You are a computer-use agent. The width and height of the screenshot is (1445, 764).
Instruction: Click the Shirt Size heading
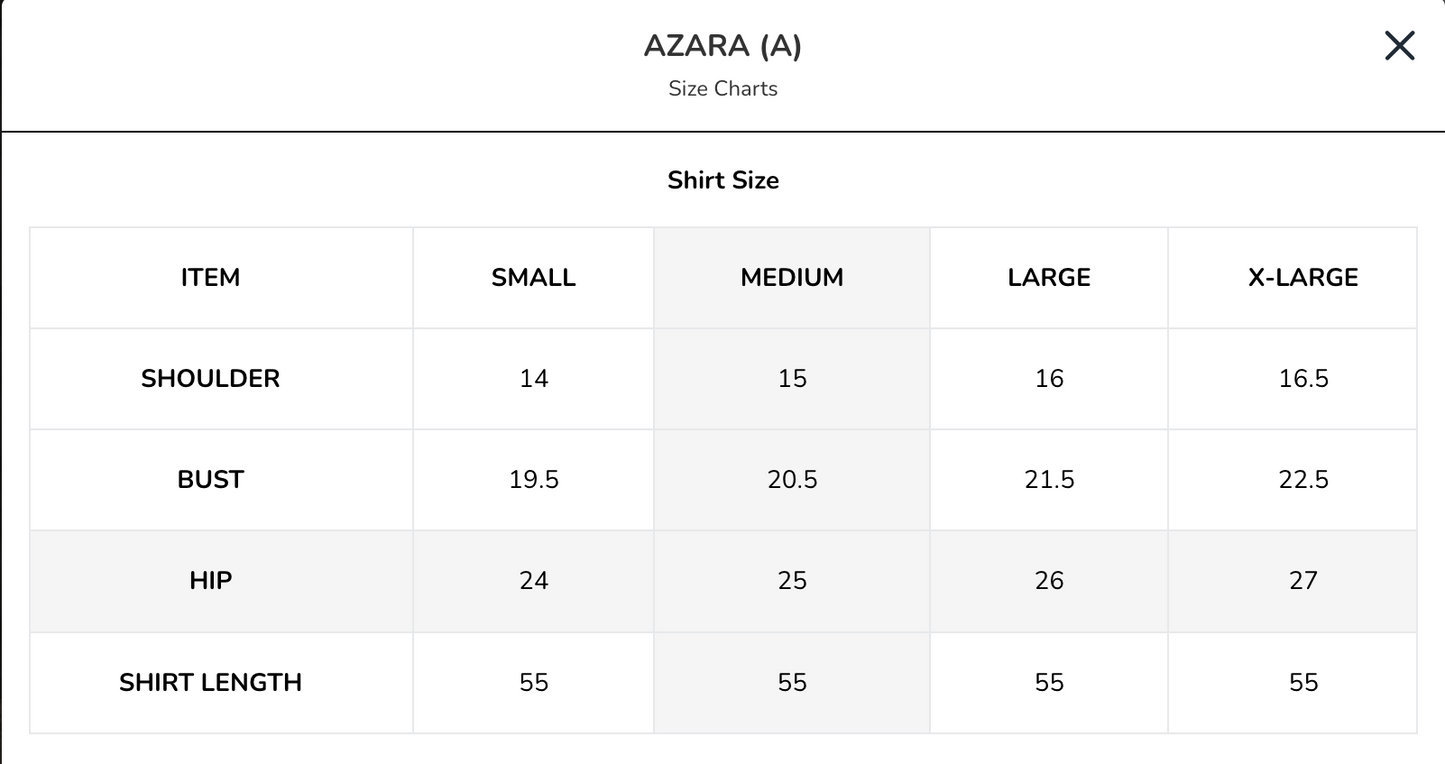click(x=722, y=180)
